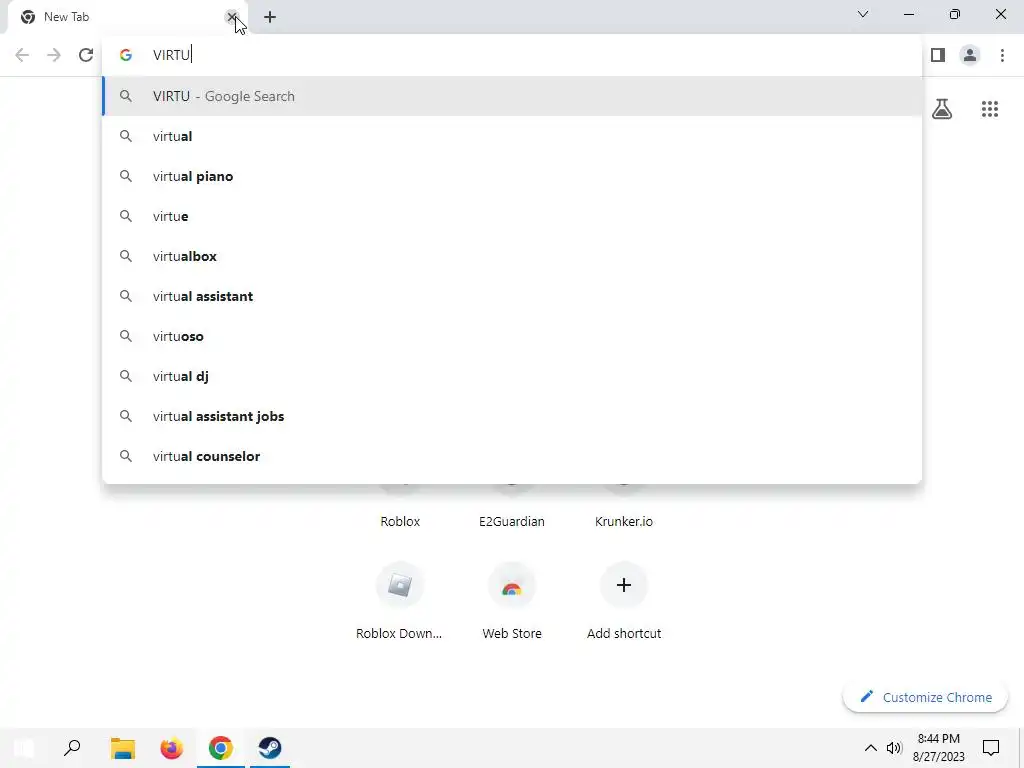
Task: Open Steam from the taskbar
Action: pos(270,748)
